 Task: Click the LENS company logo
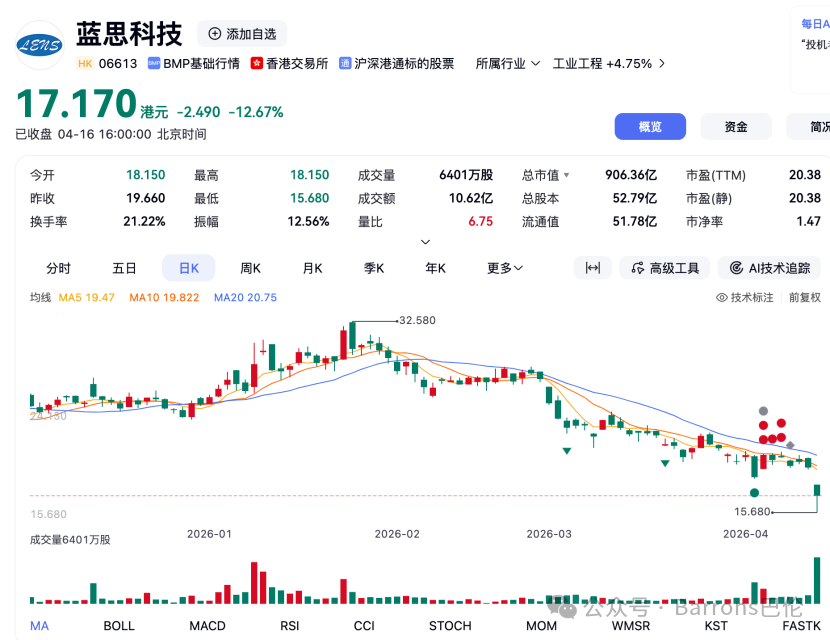[40, 45]
